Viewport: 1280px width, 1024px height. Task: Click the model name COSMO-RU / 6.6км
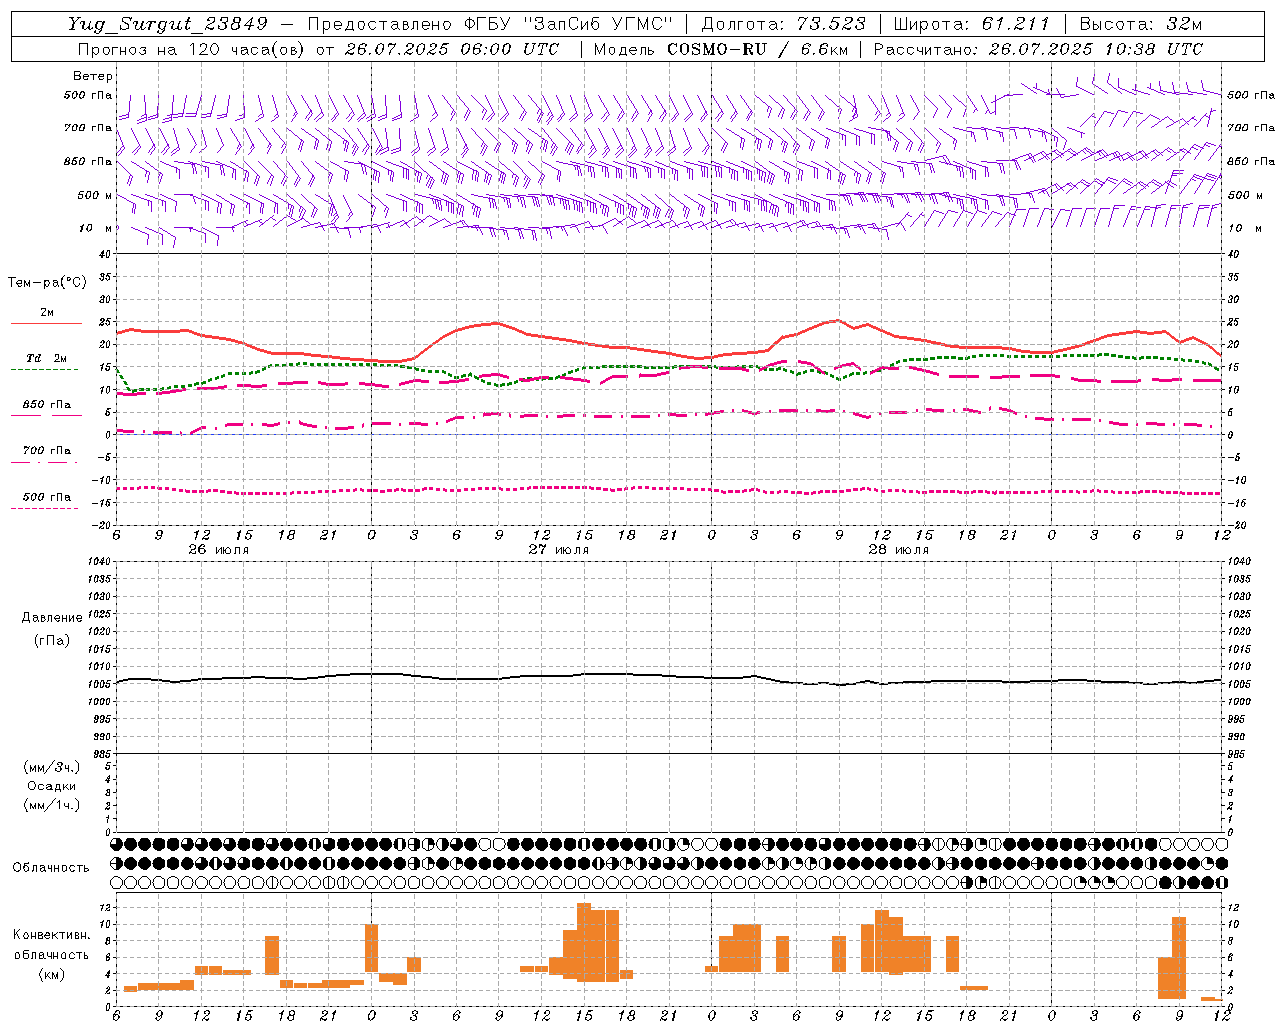[x=757, y=49]
